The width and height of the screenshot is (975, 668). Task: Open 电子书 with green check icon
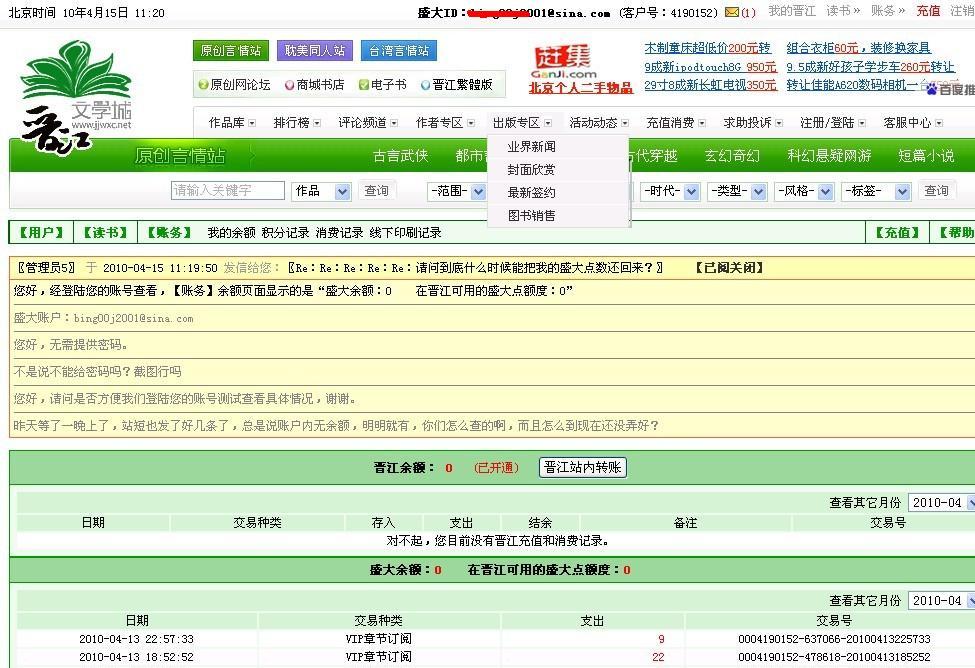pyautogui.click(x=382, y=85)
